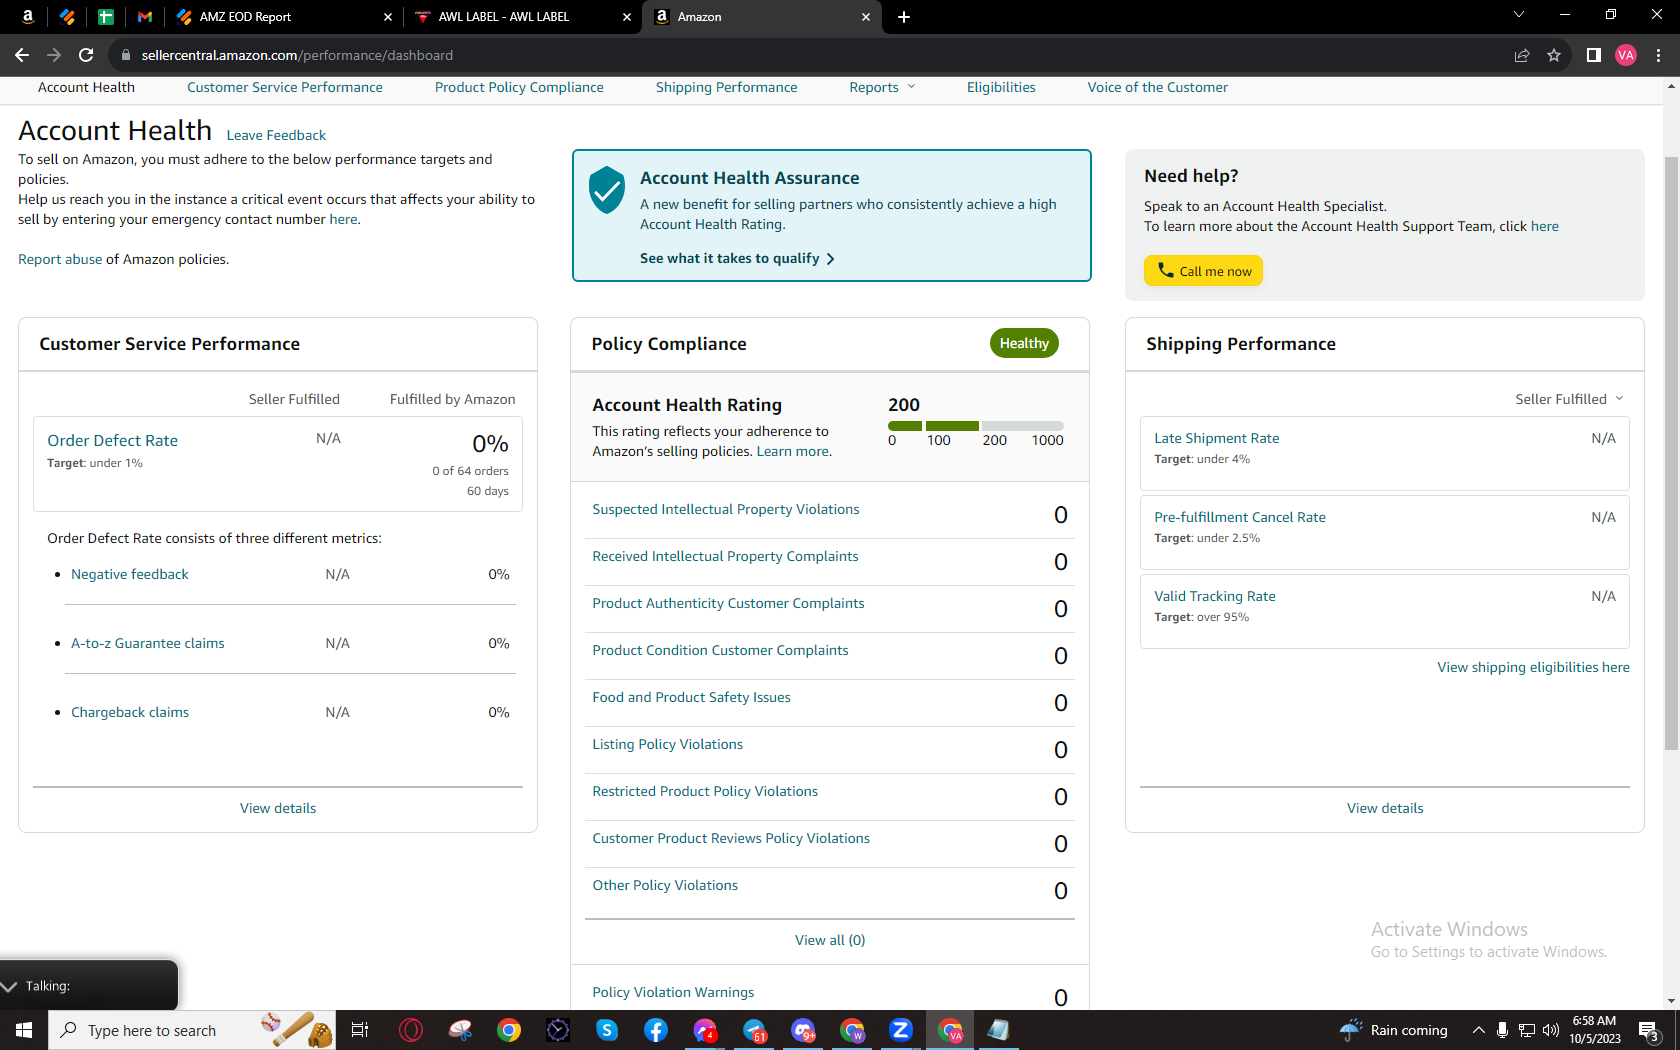
Task: Click the share page icon in address bar
Action: (x=1522, y=55)
